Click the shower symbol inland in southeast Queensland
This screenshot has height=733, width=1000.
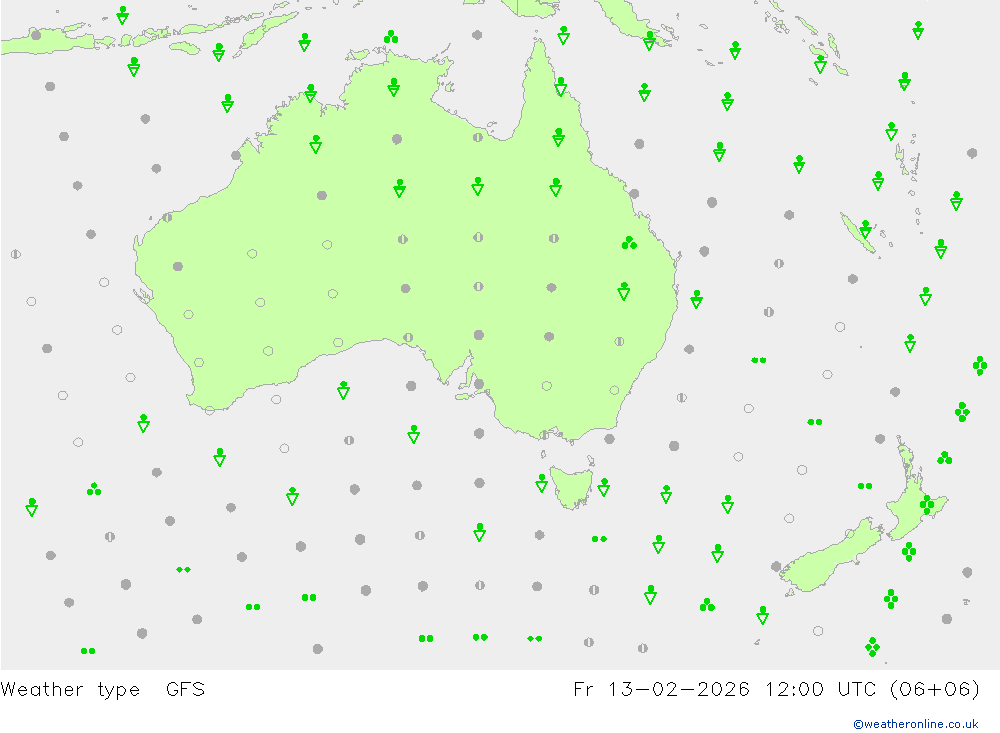[624, 291]
